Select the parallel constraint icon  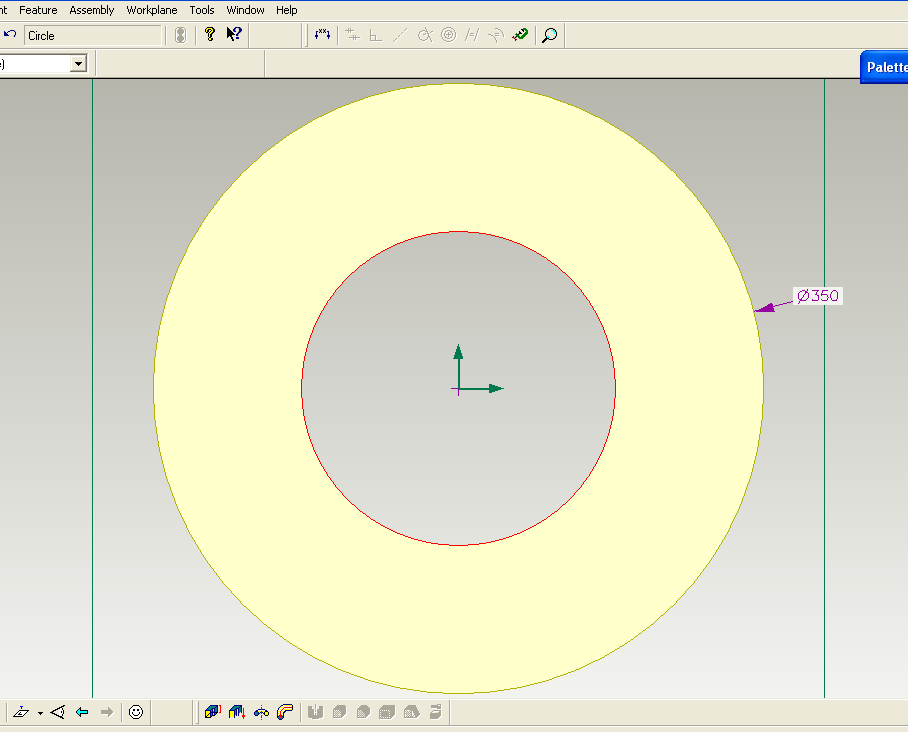coord(472,35)
